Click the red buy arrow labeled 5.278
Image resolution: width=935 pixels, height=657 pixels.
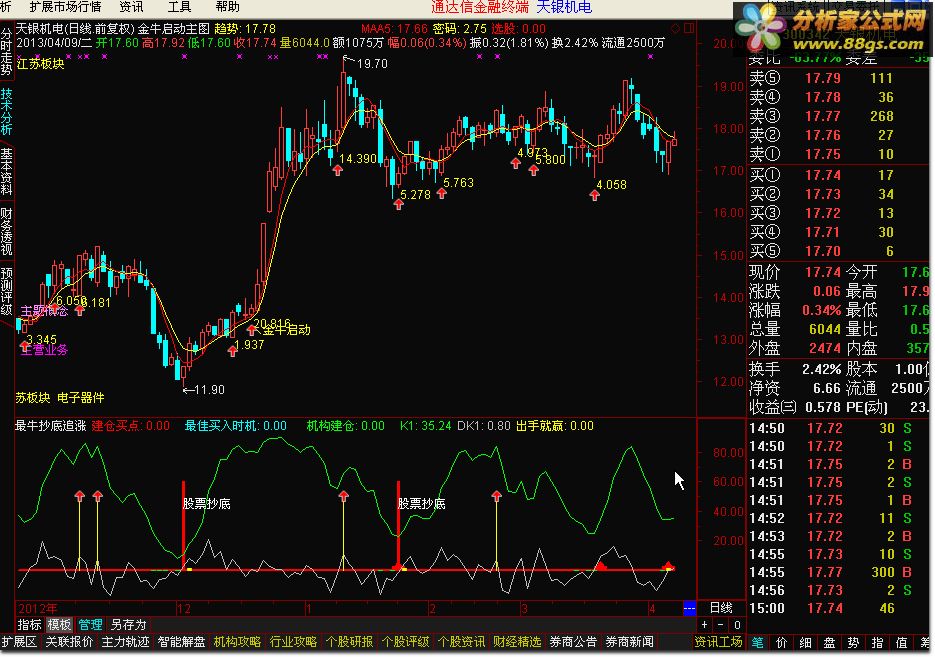(399, 204)
